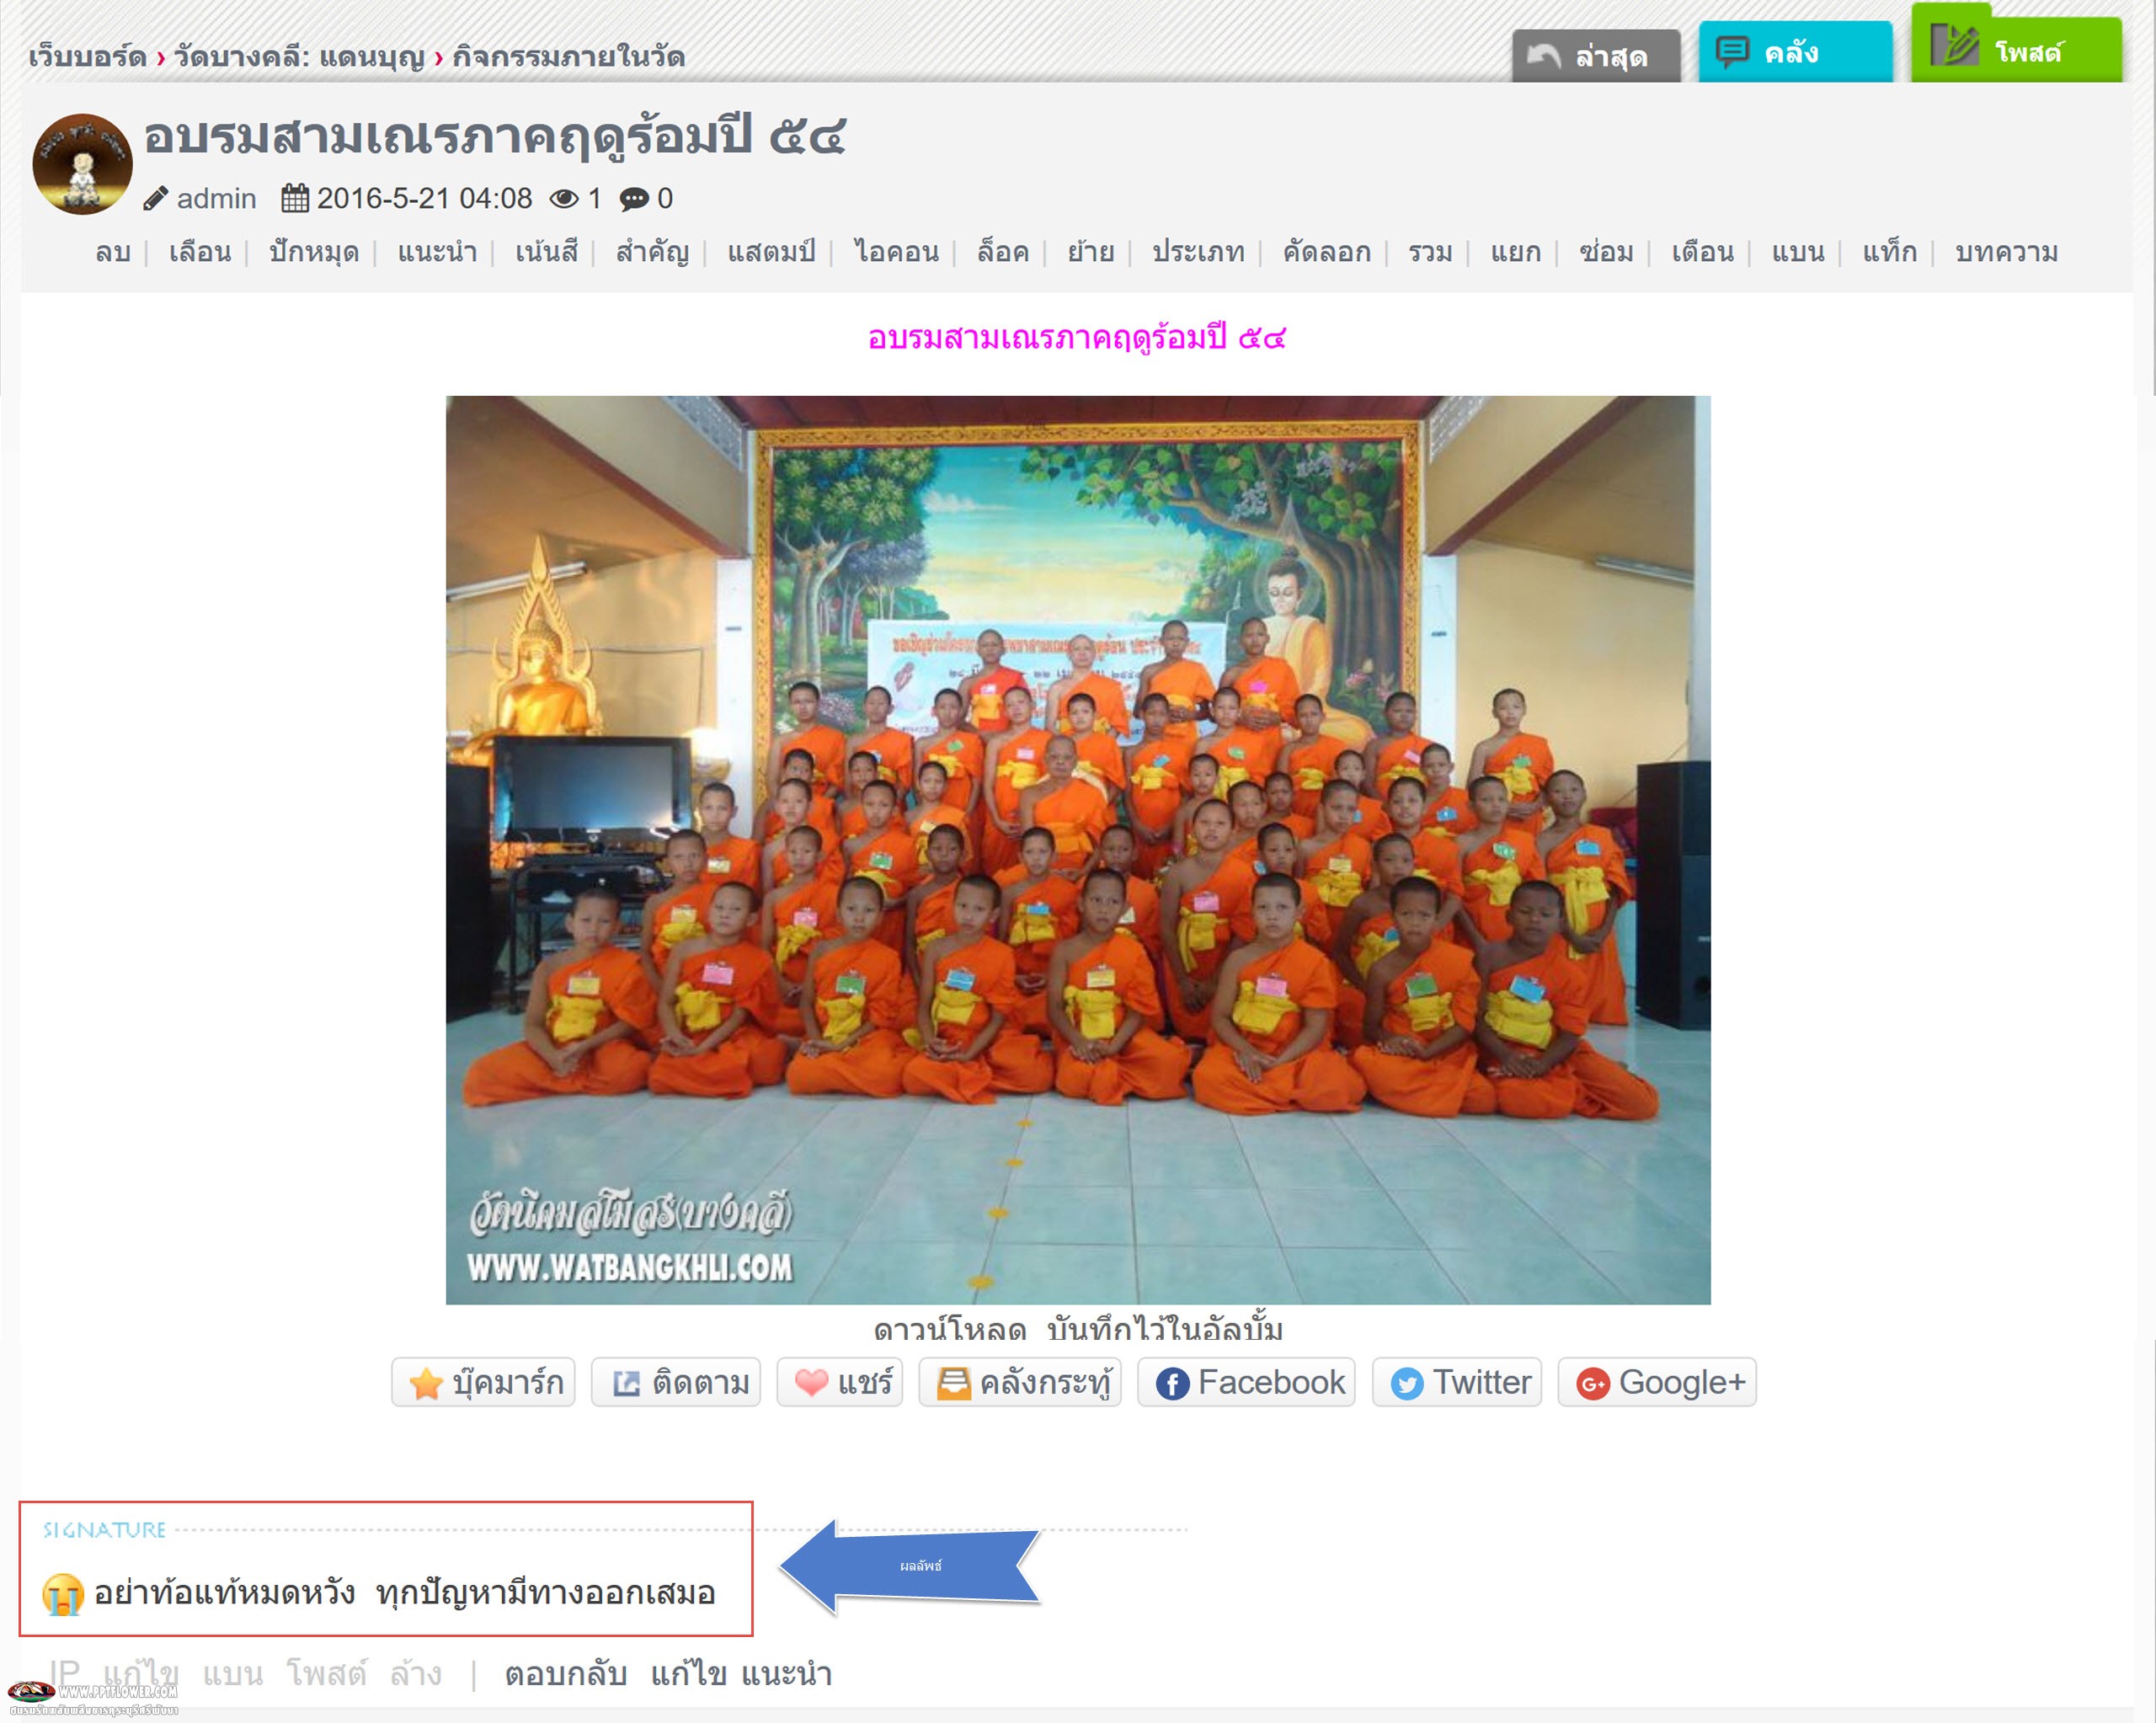Click the green โพสต์ post button
This screenshot has height=1723, width=2156.
pyautogui.click(x=2016, y=47)
